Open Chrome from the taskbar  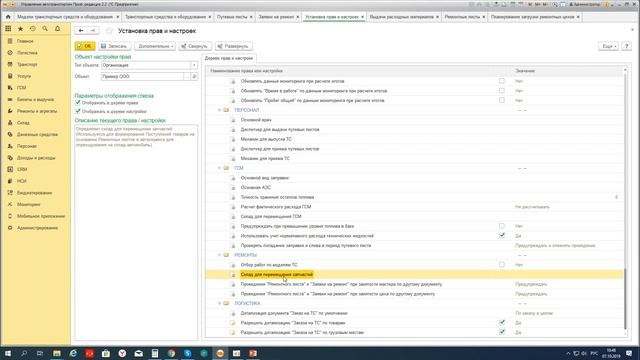pyautogui.click(x=171, y=353)
